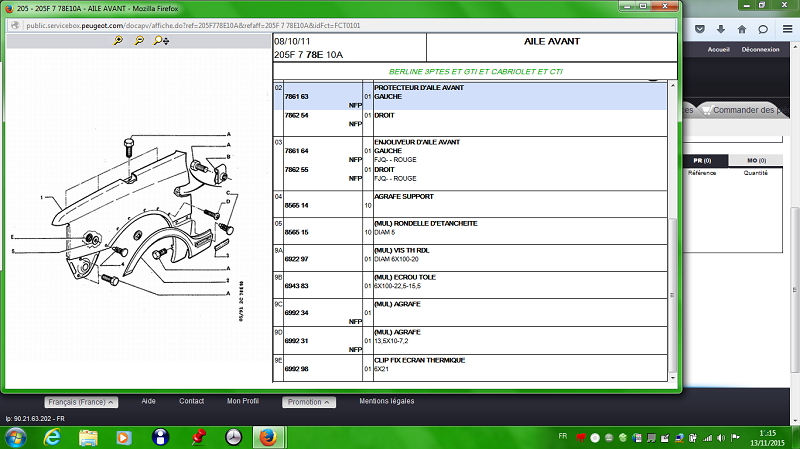Screen dimensions: 800x449
Task: Zoom in on the parts diagram
Action: 118,40
